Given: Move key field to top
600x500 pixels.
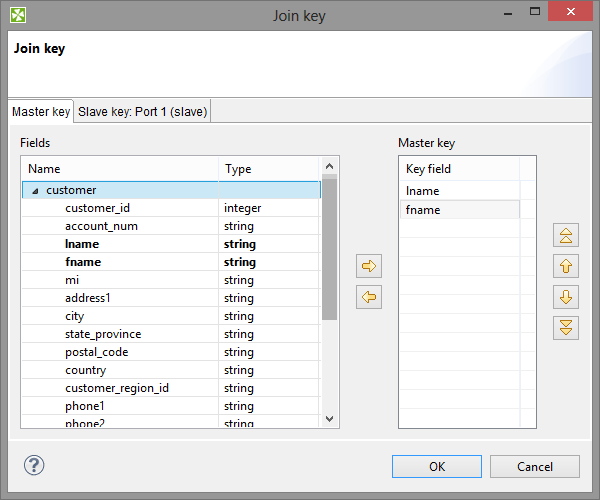Looking at the screenshot, I should coord(566,236).
